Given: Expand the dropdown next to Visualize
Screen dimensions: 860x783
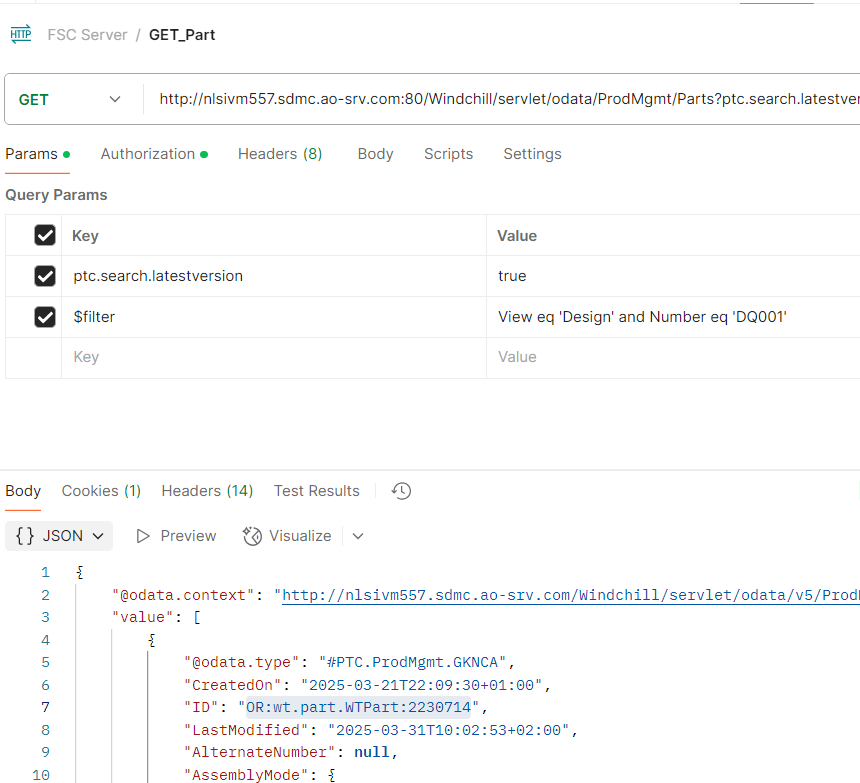Looking at the screenshot, I should 357,536.
